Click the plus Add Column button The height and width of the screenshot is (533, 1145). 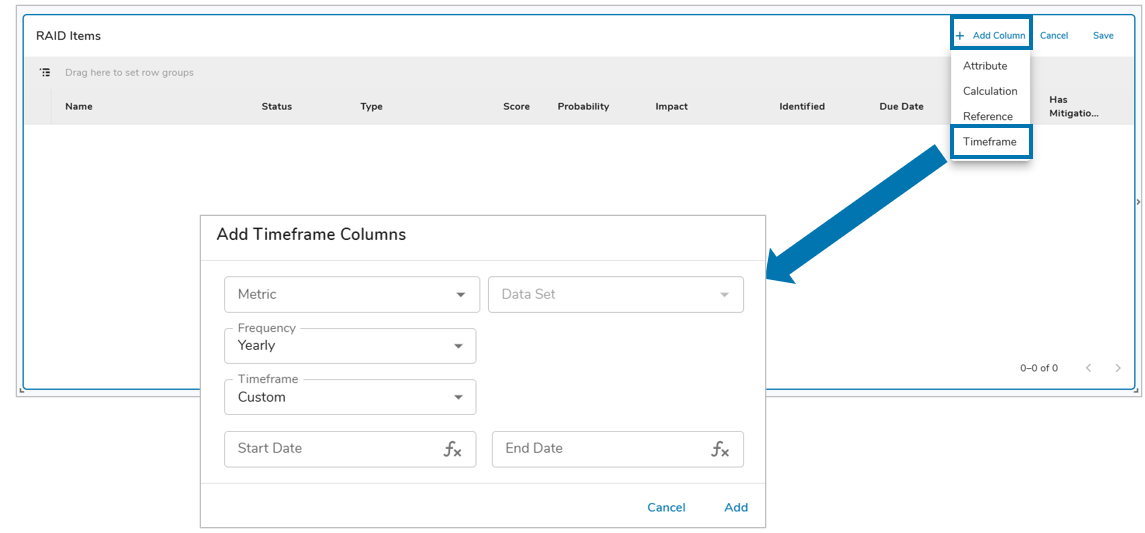click(990, 36)
